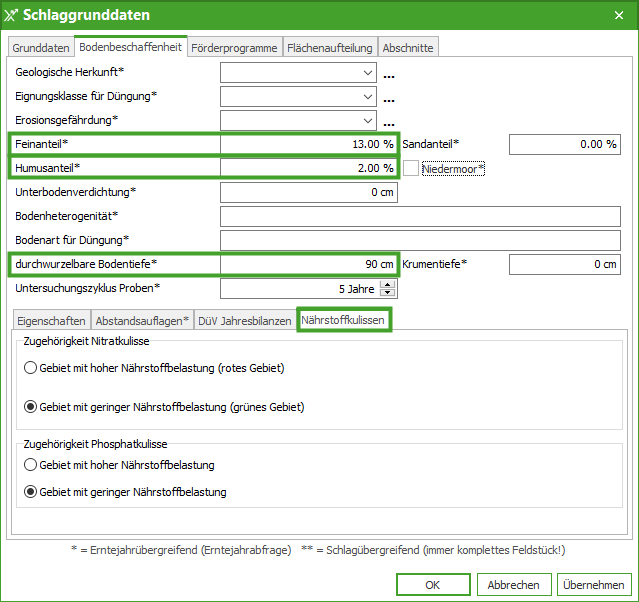Screen dimensions: 639x602
Task: Click the app icon in the title bar
Action: pos(11,15)
